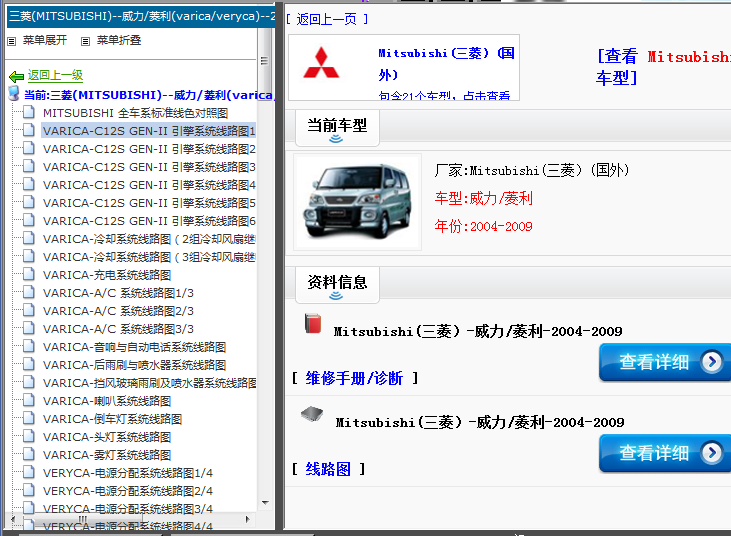The image size is (731, 536).
Task: Click the 返回上一级 link
Action: click(x=55, y=75)
